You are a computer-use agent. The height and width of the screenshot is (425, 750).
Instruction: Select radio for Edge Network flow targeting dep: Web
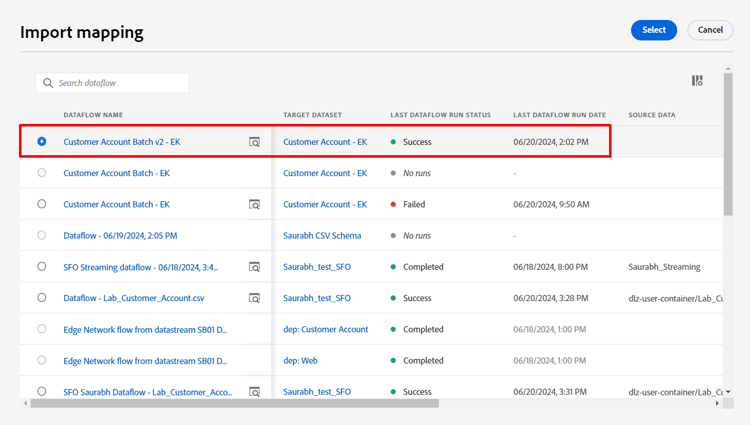pyautogui.click(x=42, y=360)
